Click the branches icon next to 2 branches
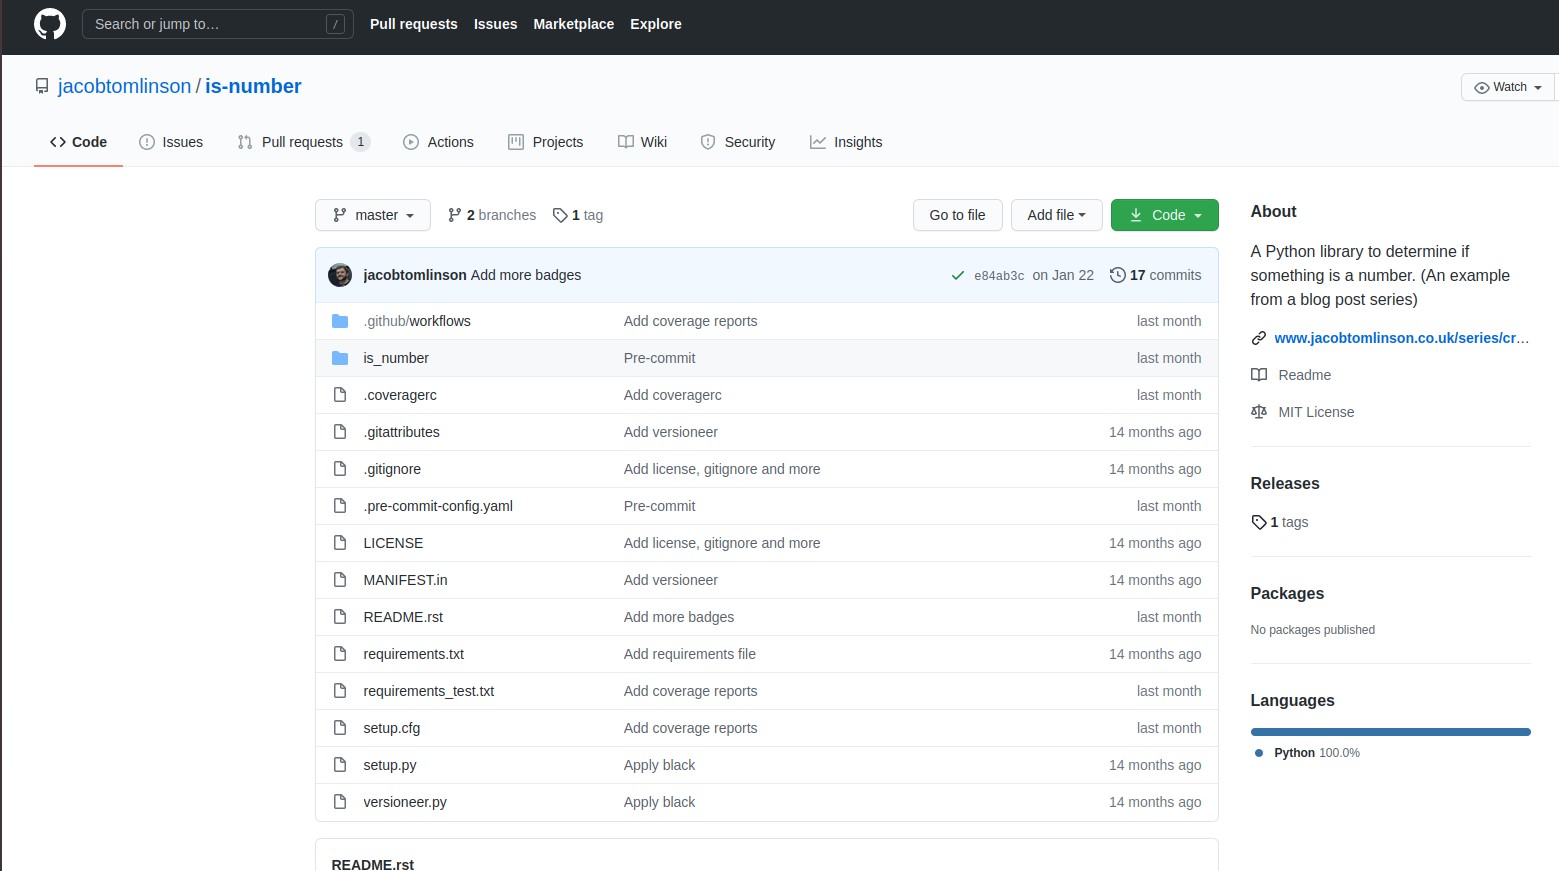Viewport: 1559px width, 871px height. click(455, 215)
